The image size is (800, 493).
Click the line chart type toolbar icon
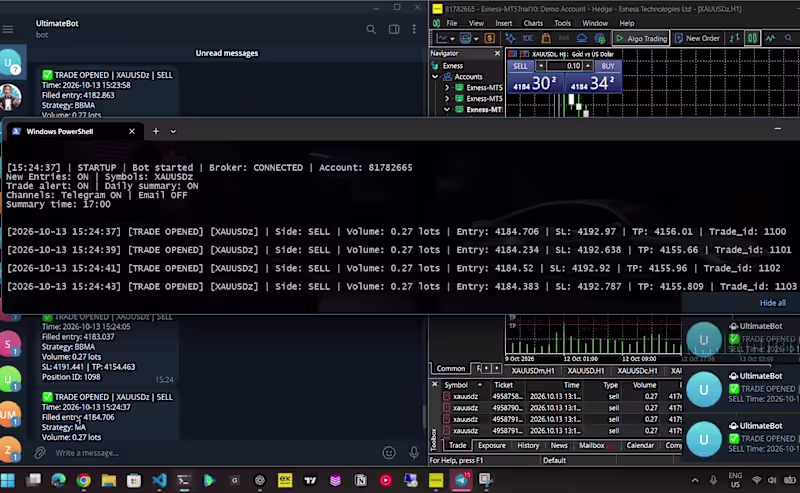point(442,38)
